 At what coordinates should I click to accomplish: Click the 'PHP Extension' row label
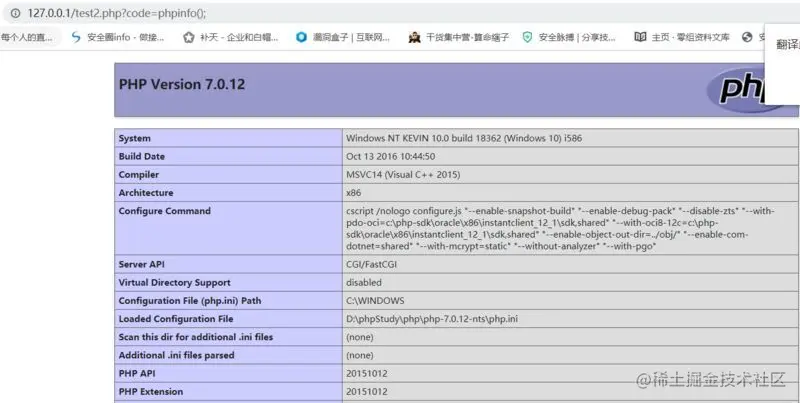pos(151,392)
